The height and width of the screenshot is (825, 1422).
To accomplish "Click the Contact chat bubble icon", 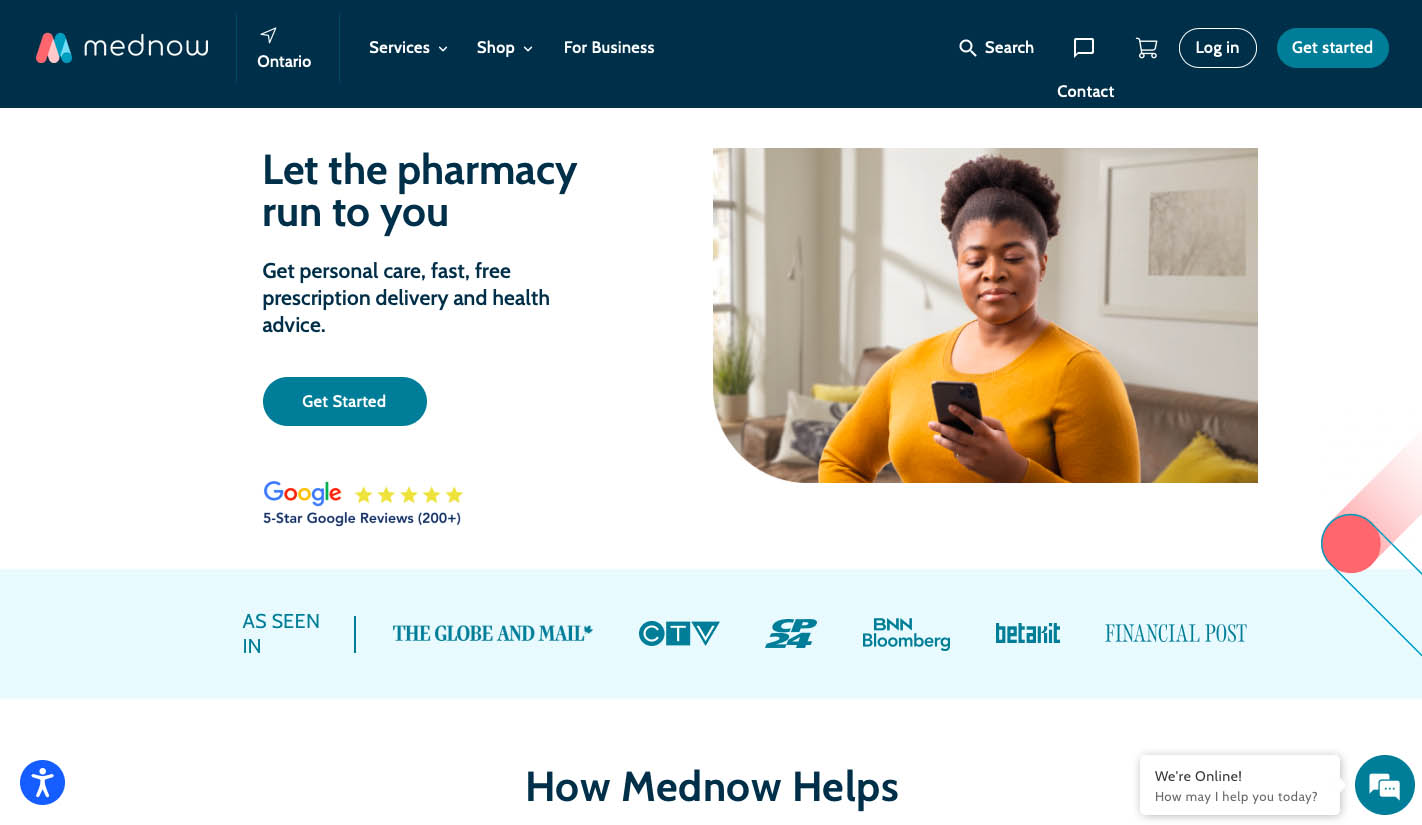I will [1084, 47].
